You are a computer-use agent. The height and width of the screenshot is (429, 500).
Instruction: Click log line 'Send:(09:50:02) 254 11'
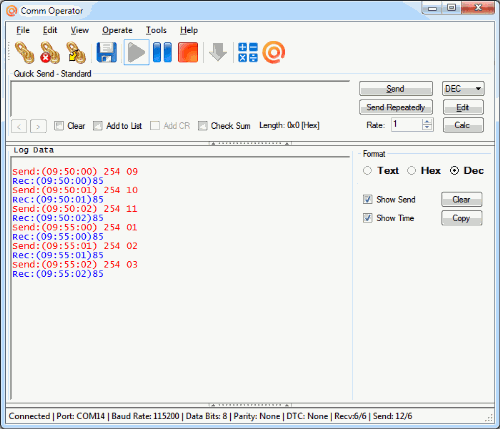75,209
